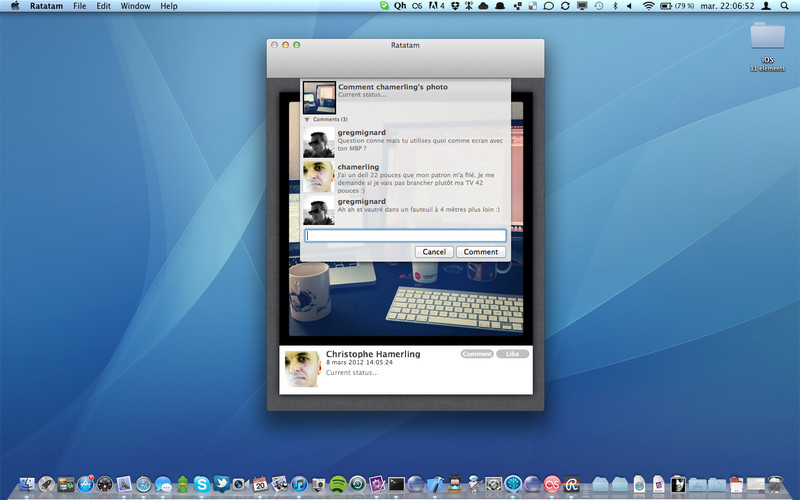Click the timestamp 8 mars 2012 14:05:24
This screenshot has width=800, height=500.
point(359,362)
